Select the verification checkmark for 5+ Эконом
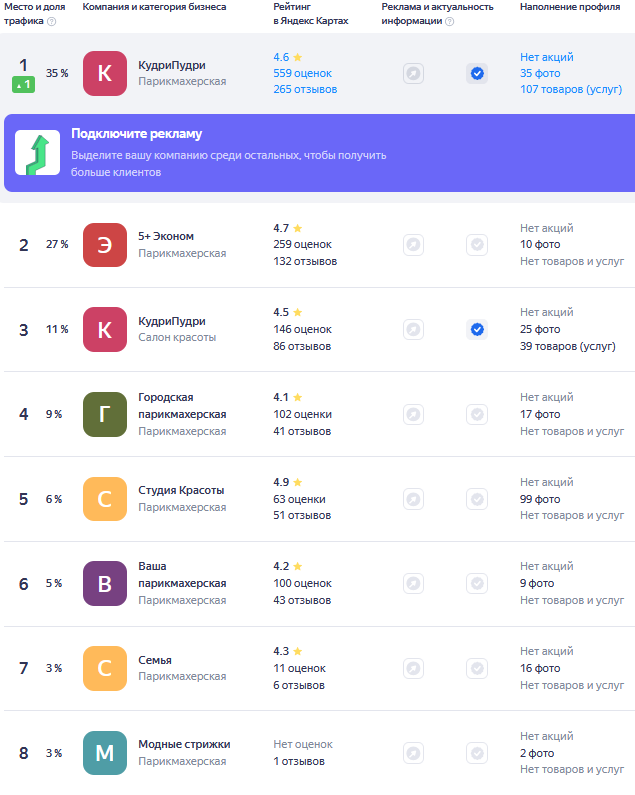Screen dimensions: 635x795 (477, 245)
